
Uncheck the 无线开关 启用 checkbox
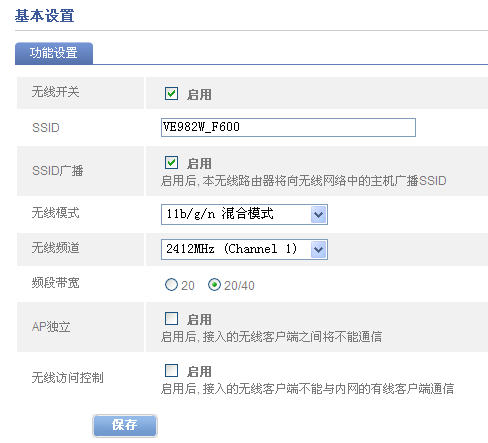[x=171, y=94]
